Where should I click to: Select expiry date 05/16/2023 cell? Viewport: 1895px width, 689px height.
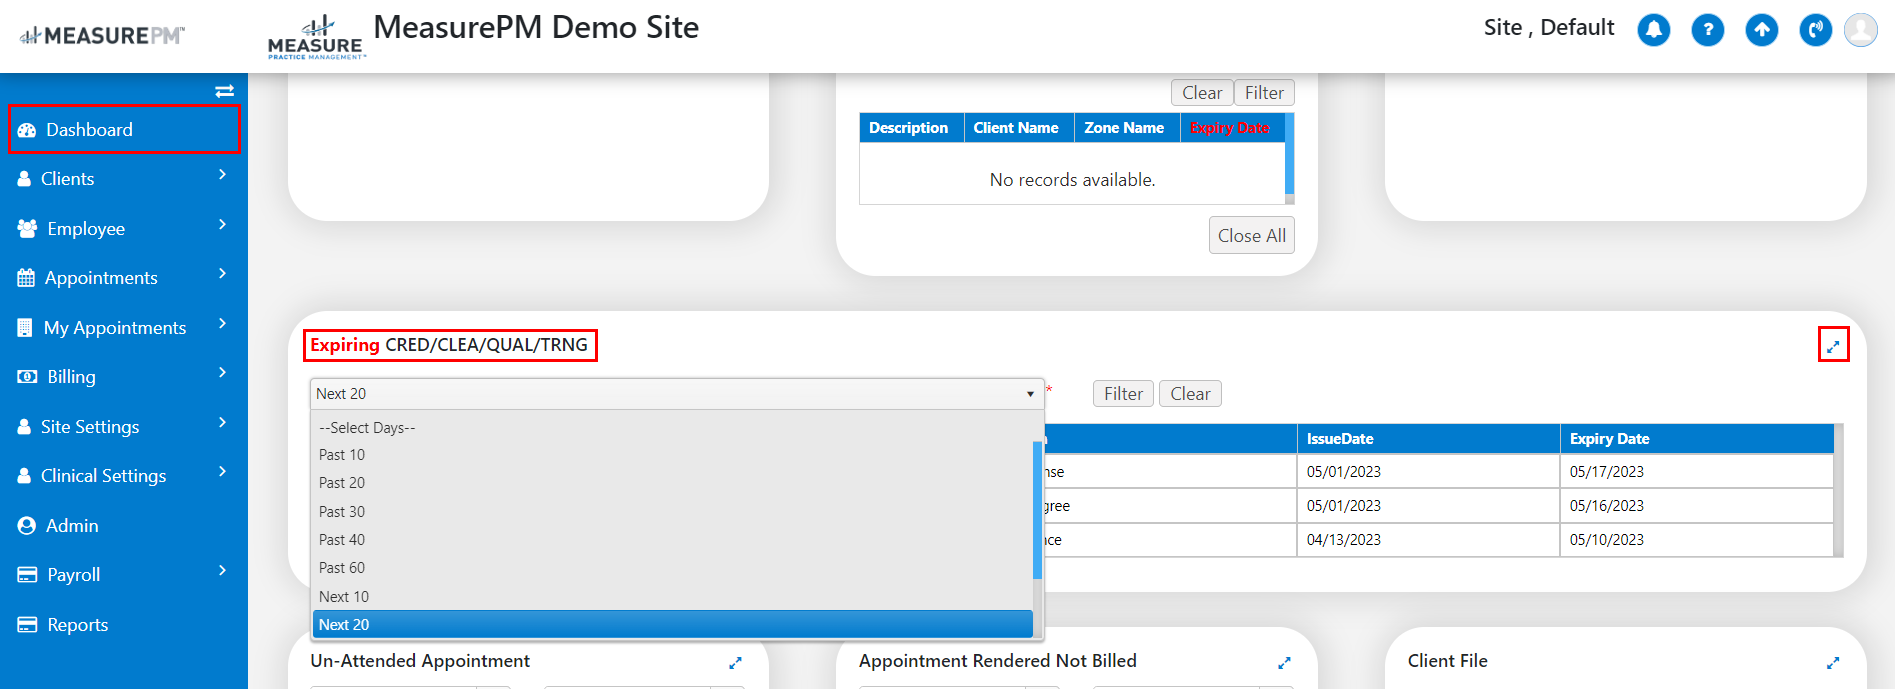[x=1696, y=506]
